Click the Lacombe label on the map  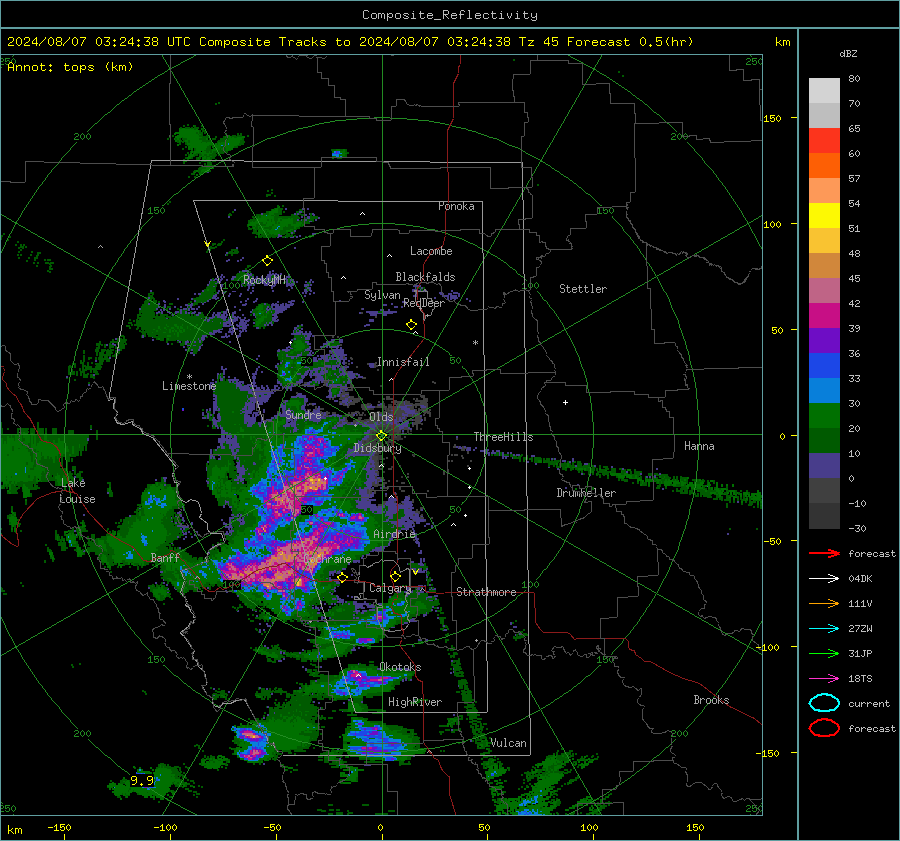[x=431, y=251]
